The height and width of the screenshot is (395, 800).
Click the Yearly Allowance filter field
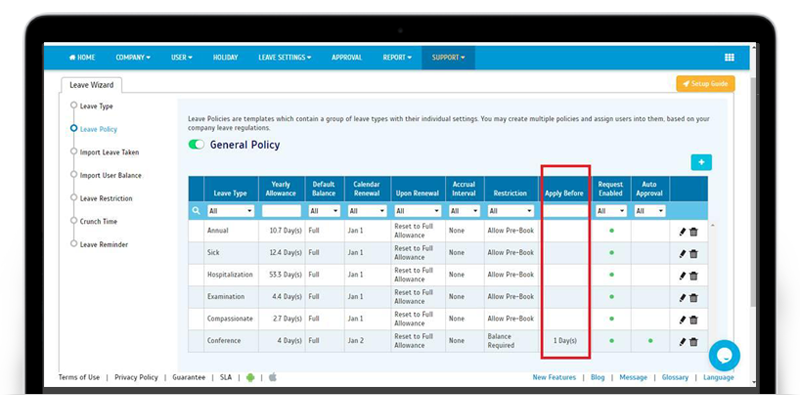[x=282, y=211]
